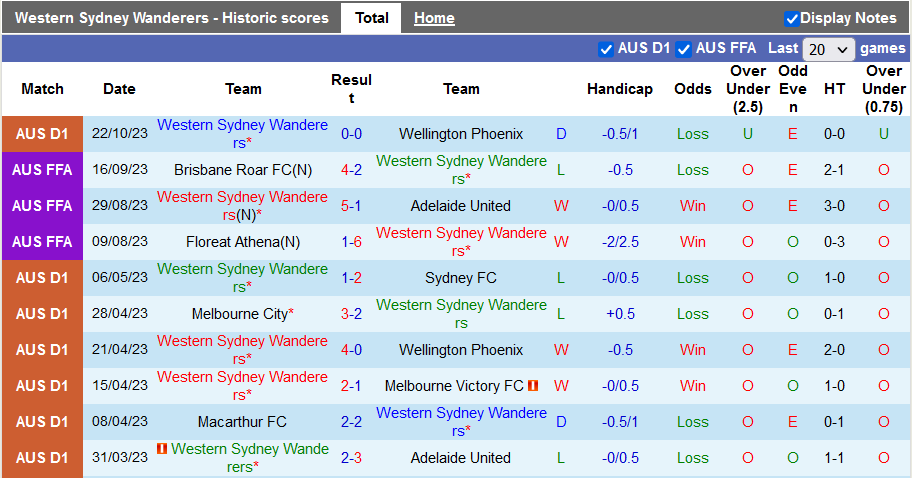The height and width of the screenshot is (478, 912).
Task: Click the AUS D1 badge for 22/10/23
Action: click(x=42, y=134)
